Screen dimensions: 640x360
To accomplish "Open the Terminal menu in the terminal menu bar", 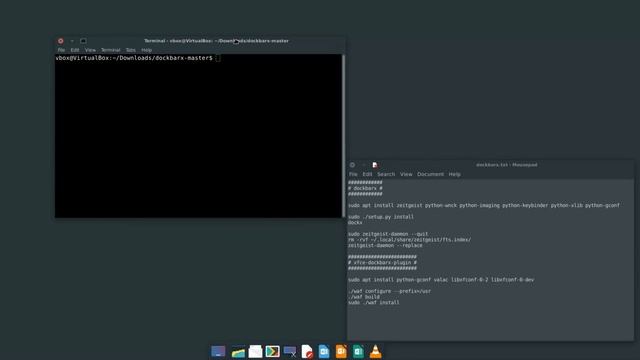I will click(111, 50).
